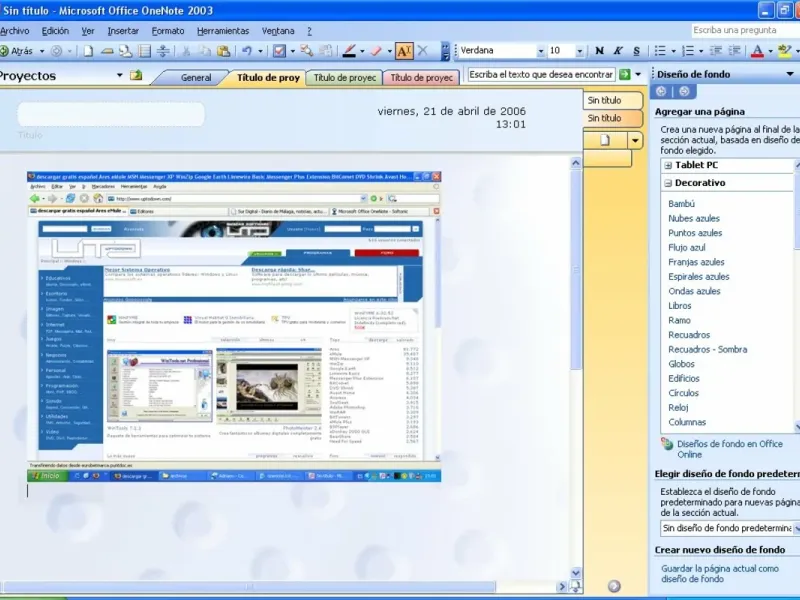Collapse the Decorativo category
This screenshot has height=600, width=800.
coord(668,183)
